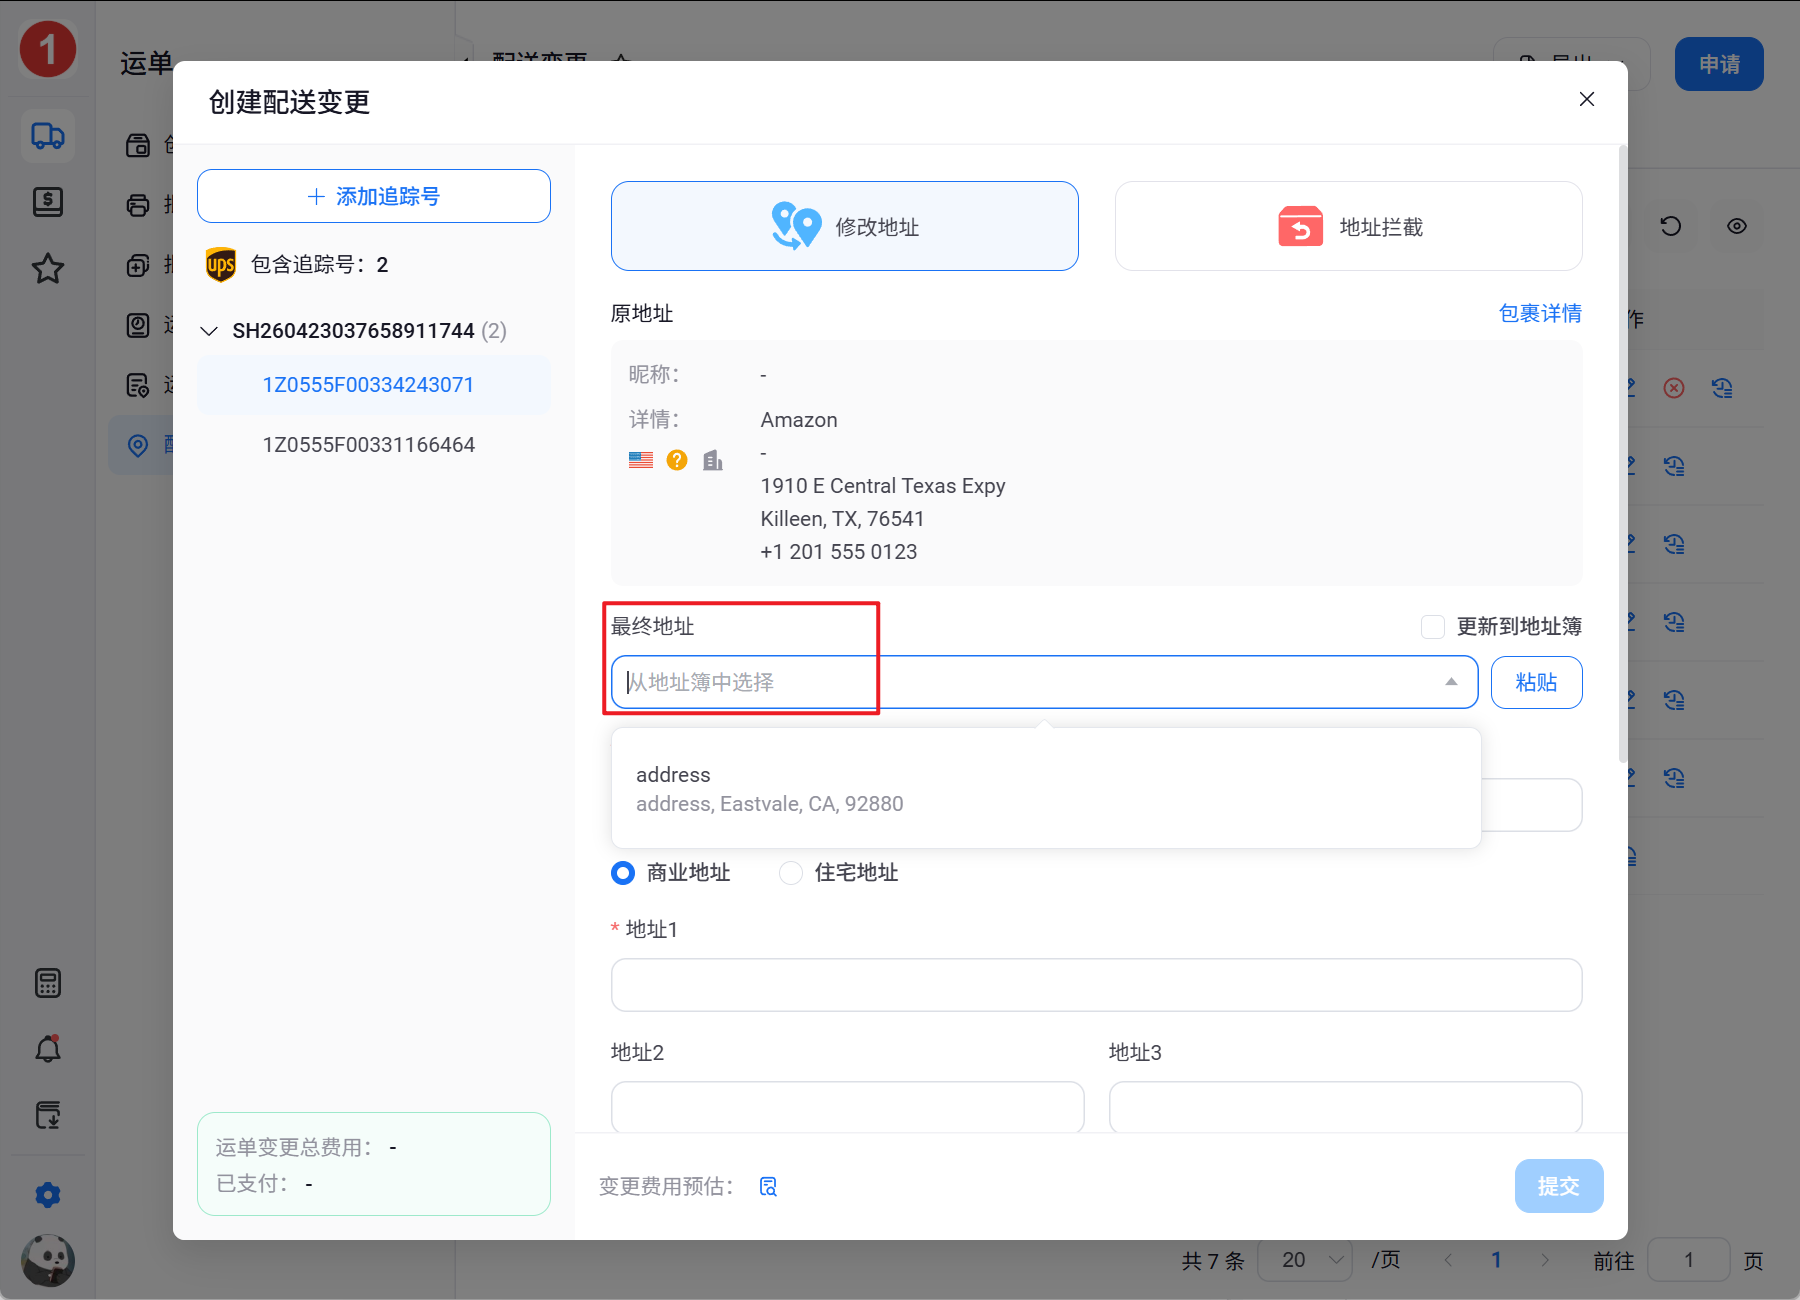Click the orange question mark icon

point(677,460)
